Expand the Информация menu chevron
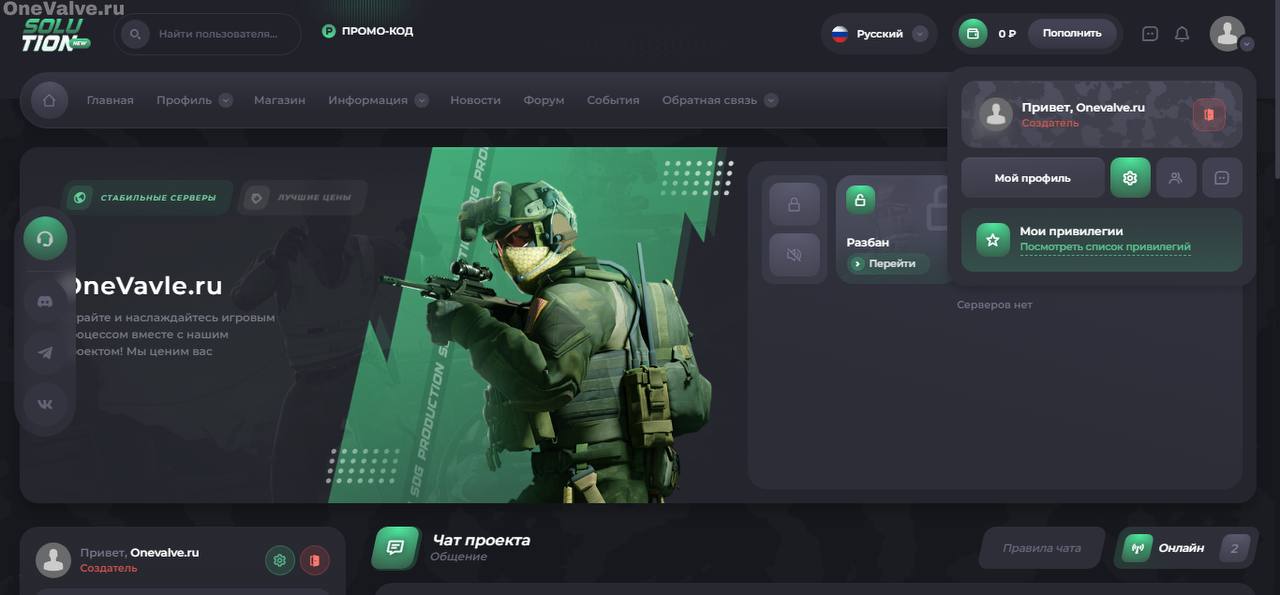Screen dimensions: 1280x595 (421, 100)
